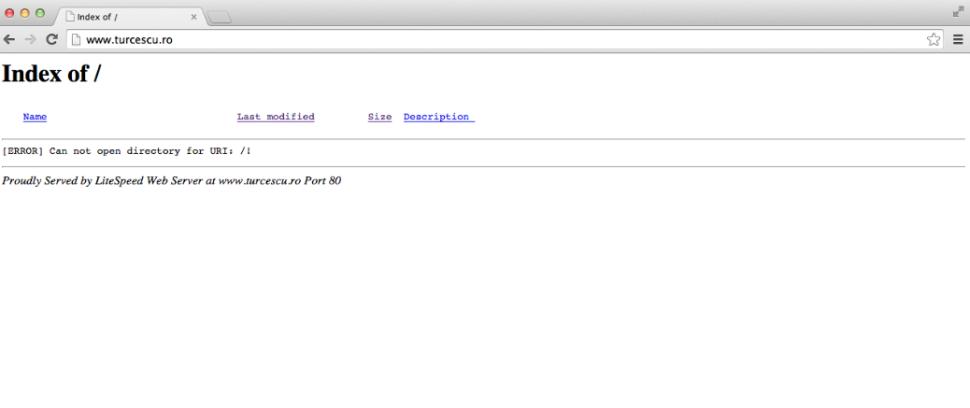Sort listing by Size
Screen dimensions: 970x408
coord(379,117)
